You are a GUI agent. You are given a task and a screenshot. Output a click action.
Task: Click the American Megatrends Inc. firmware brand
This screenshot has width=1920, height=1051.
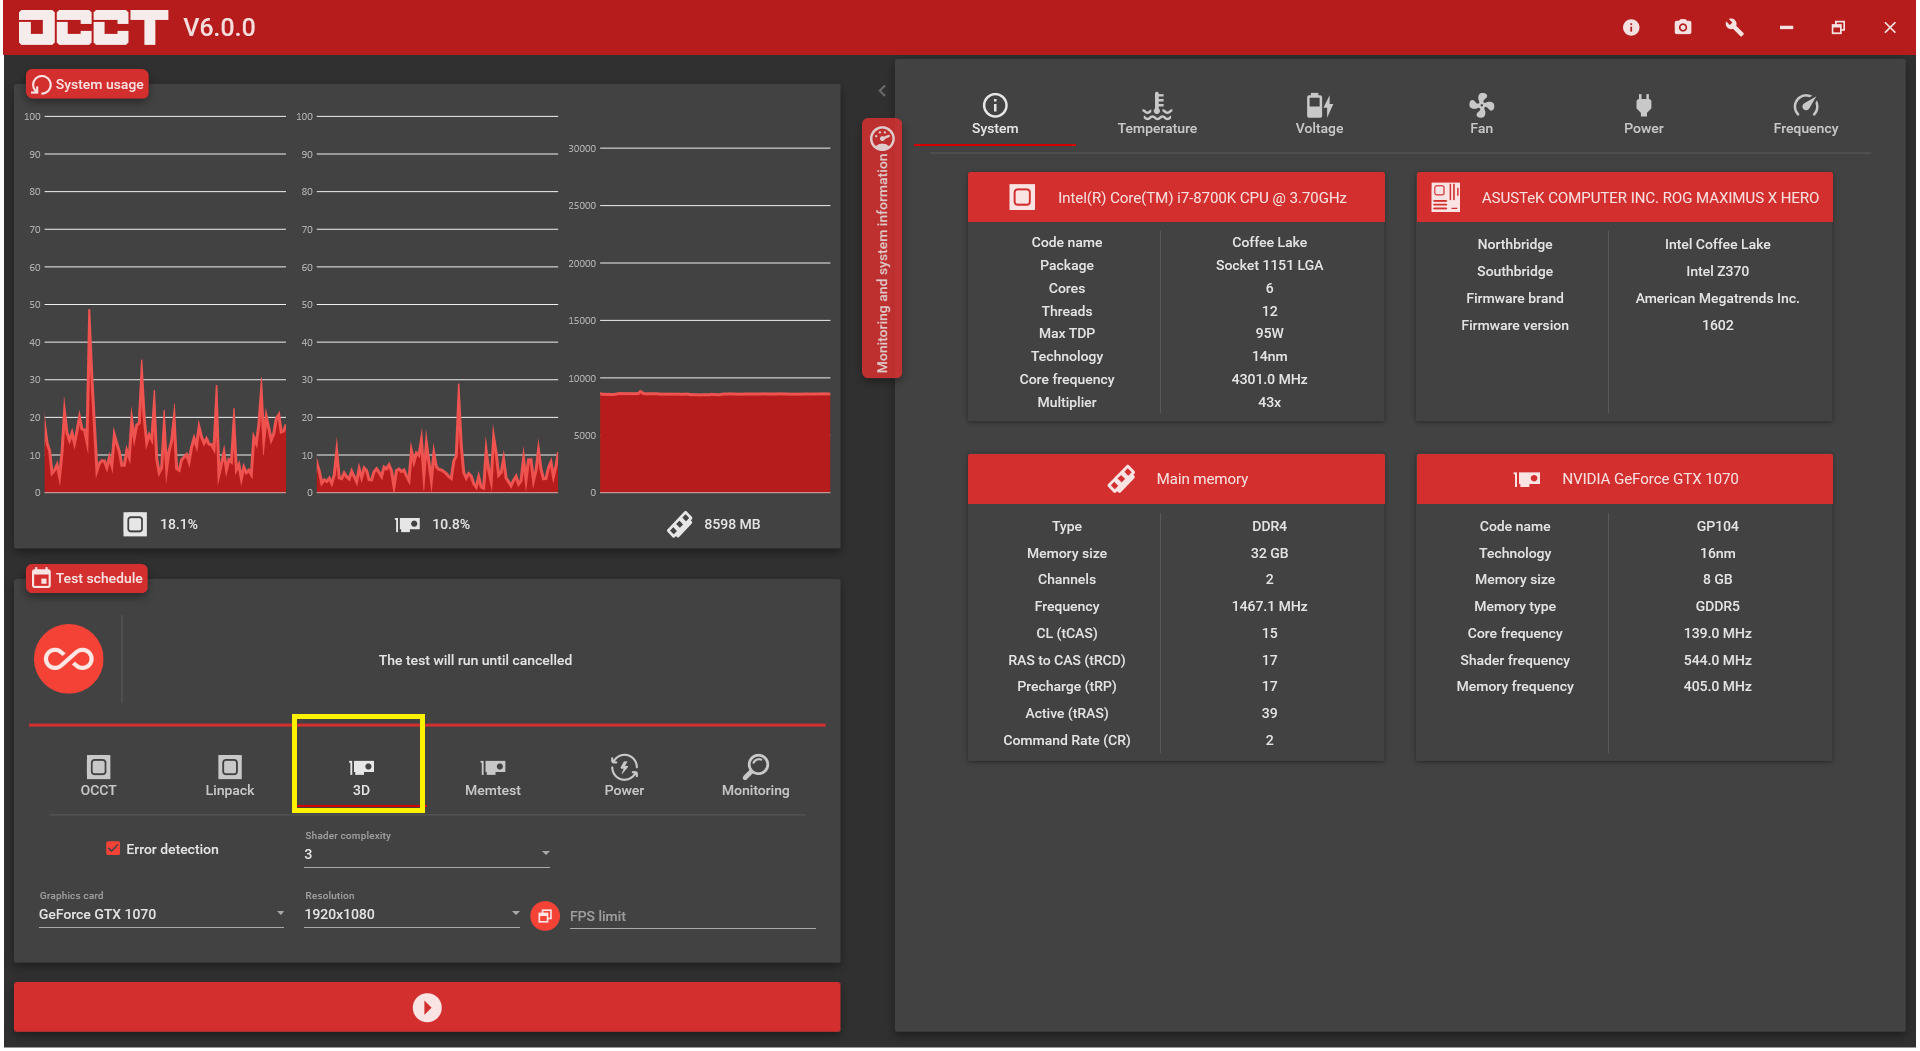coord(1717,298)
